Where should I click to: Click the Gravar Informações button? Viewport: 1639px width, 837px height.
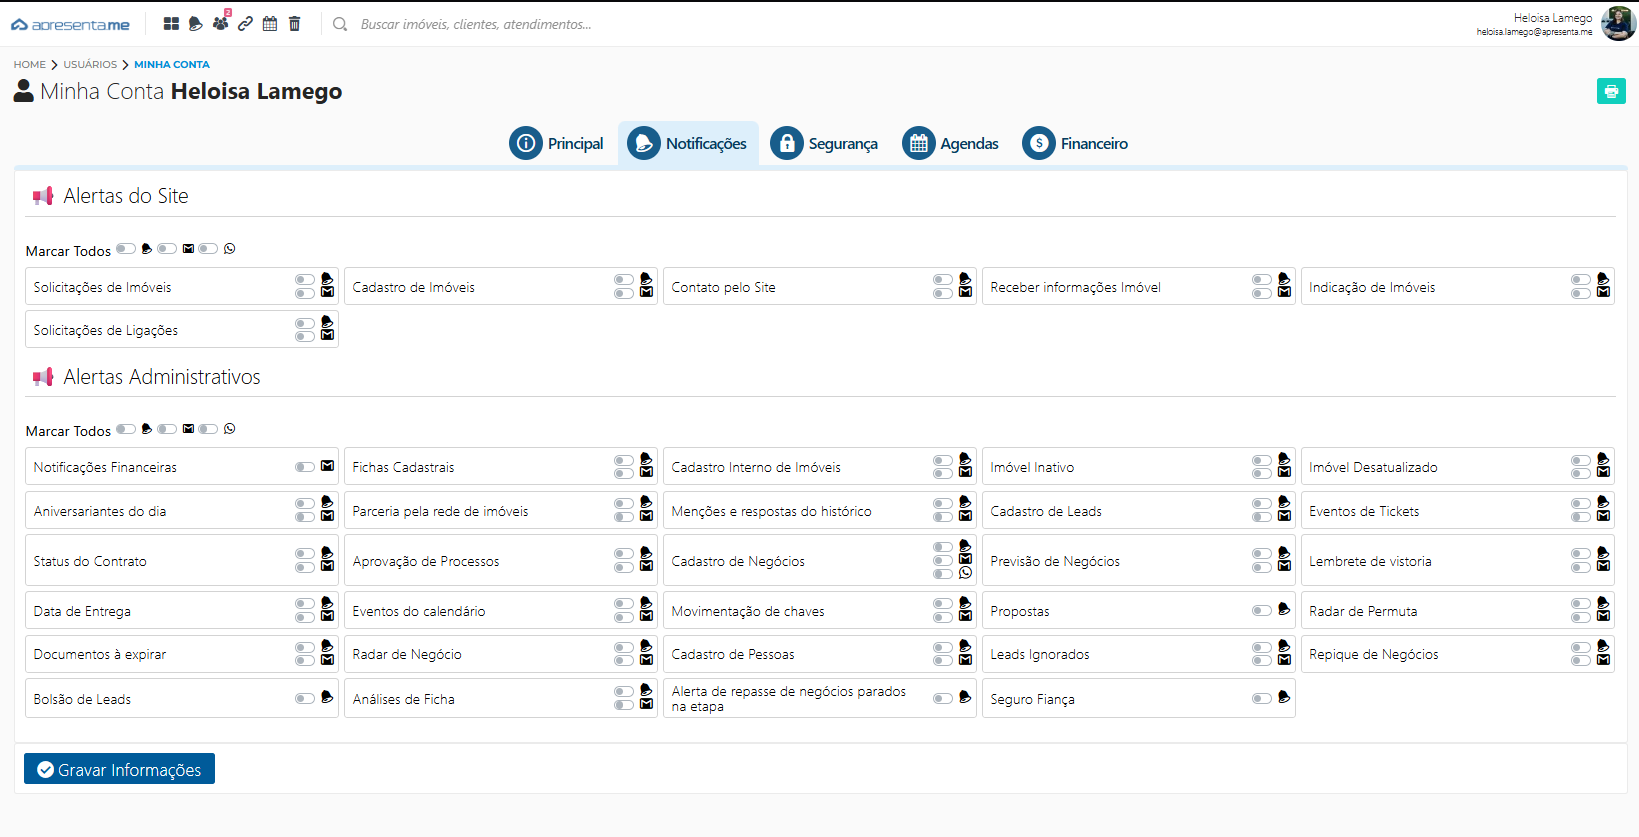119,769
